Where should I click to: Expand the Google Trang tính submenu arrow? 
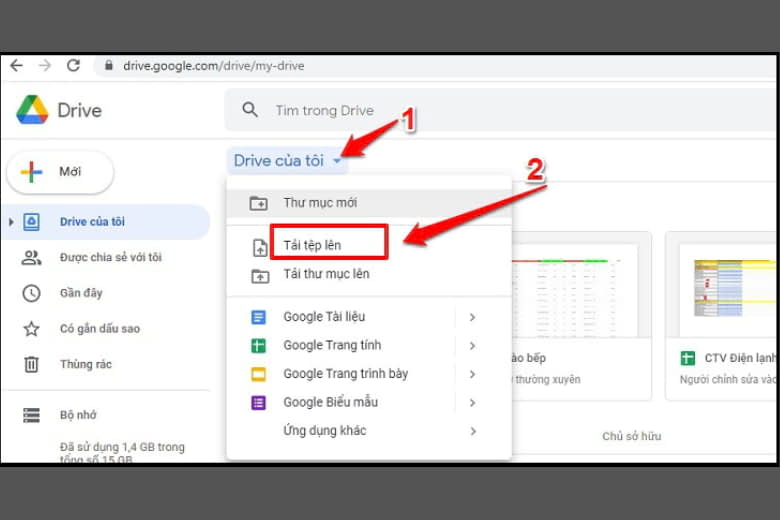(472, 346)
